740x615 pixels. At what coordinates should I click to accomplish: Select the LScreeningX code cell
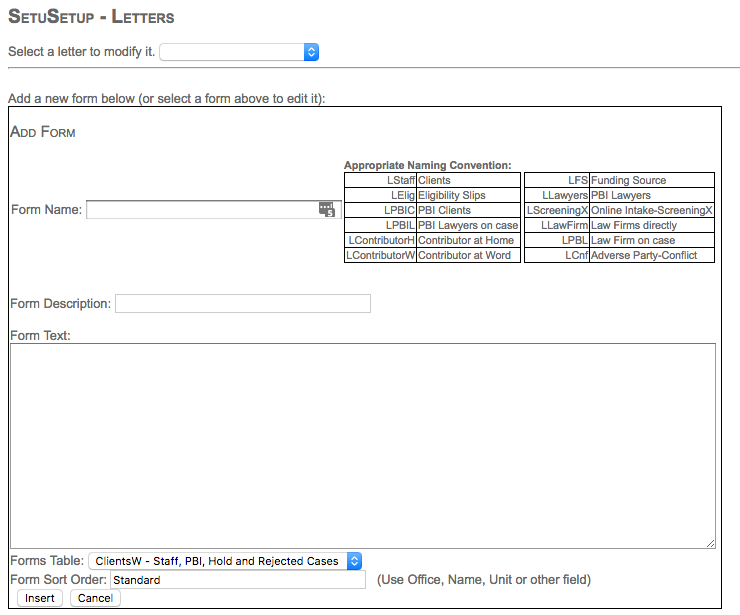point(557,211)
